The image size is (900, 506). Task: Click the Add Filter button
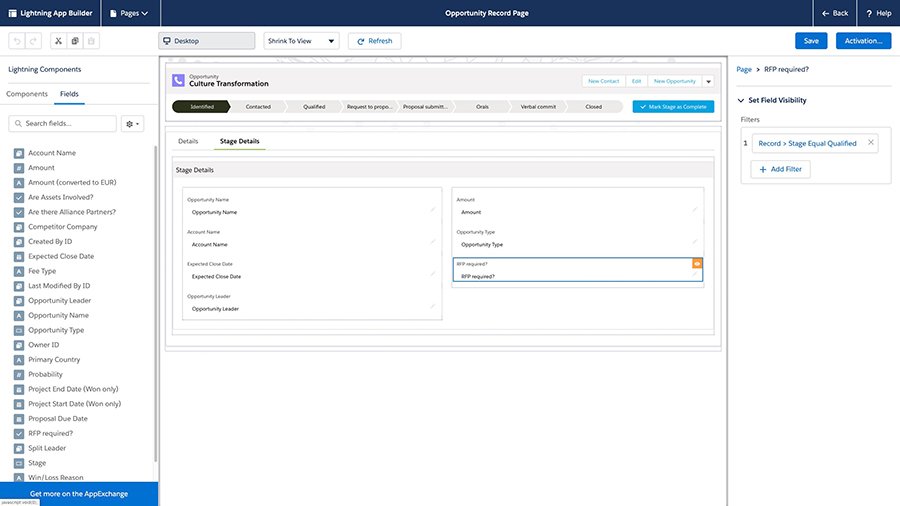pyautogui.click(x=781, y=170)
